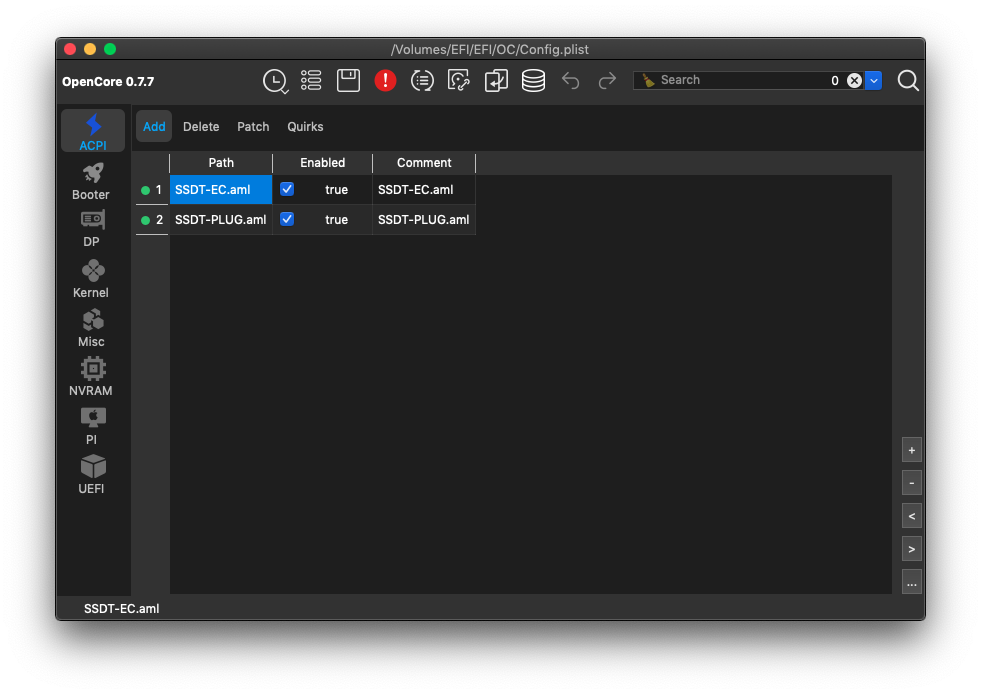
Task: Click the broom icon in search field
Action: click(x=649, y=80)
